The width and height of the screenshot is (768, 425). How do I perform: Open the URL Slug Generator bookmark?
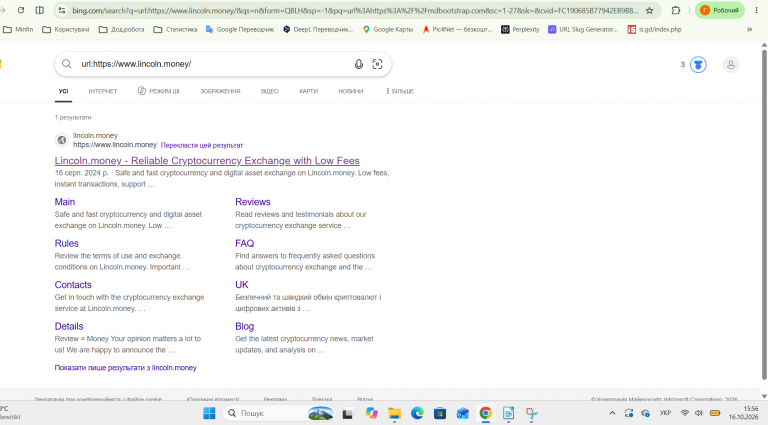[x=583, y=29]
